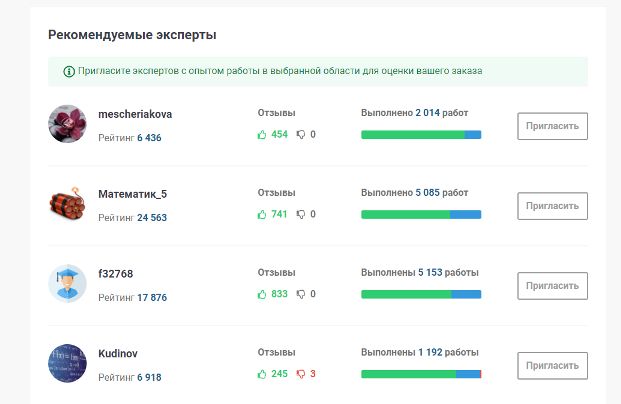
Task: Click thumbs-up icon for Kudinov
Action: (263, 374)
